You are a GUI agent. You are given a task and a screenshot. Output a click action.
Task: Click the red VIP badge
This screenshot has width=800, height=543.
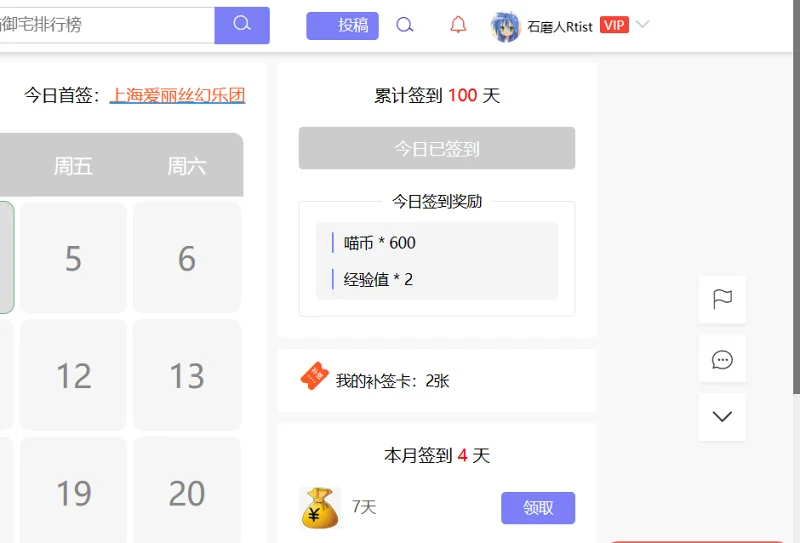pos(614,25)
